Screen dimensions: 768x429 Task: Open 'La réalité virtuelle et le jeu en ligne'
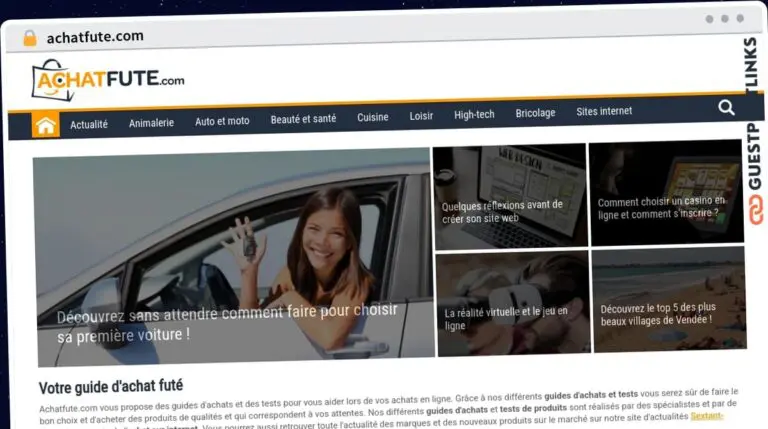click(x=506, y=318)
